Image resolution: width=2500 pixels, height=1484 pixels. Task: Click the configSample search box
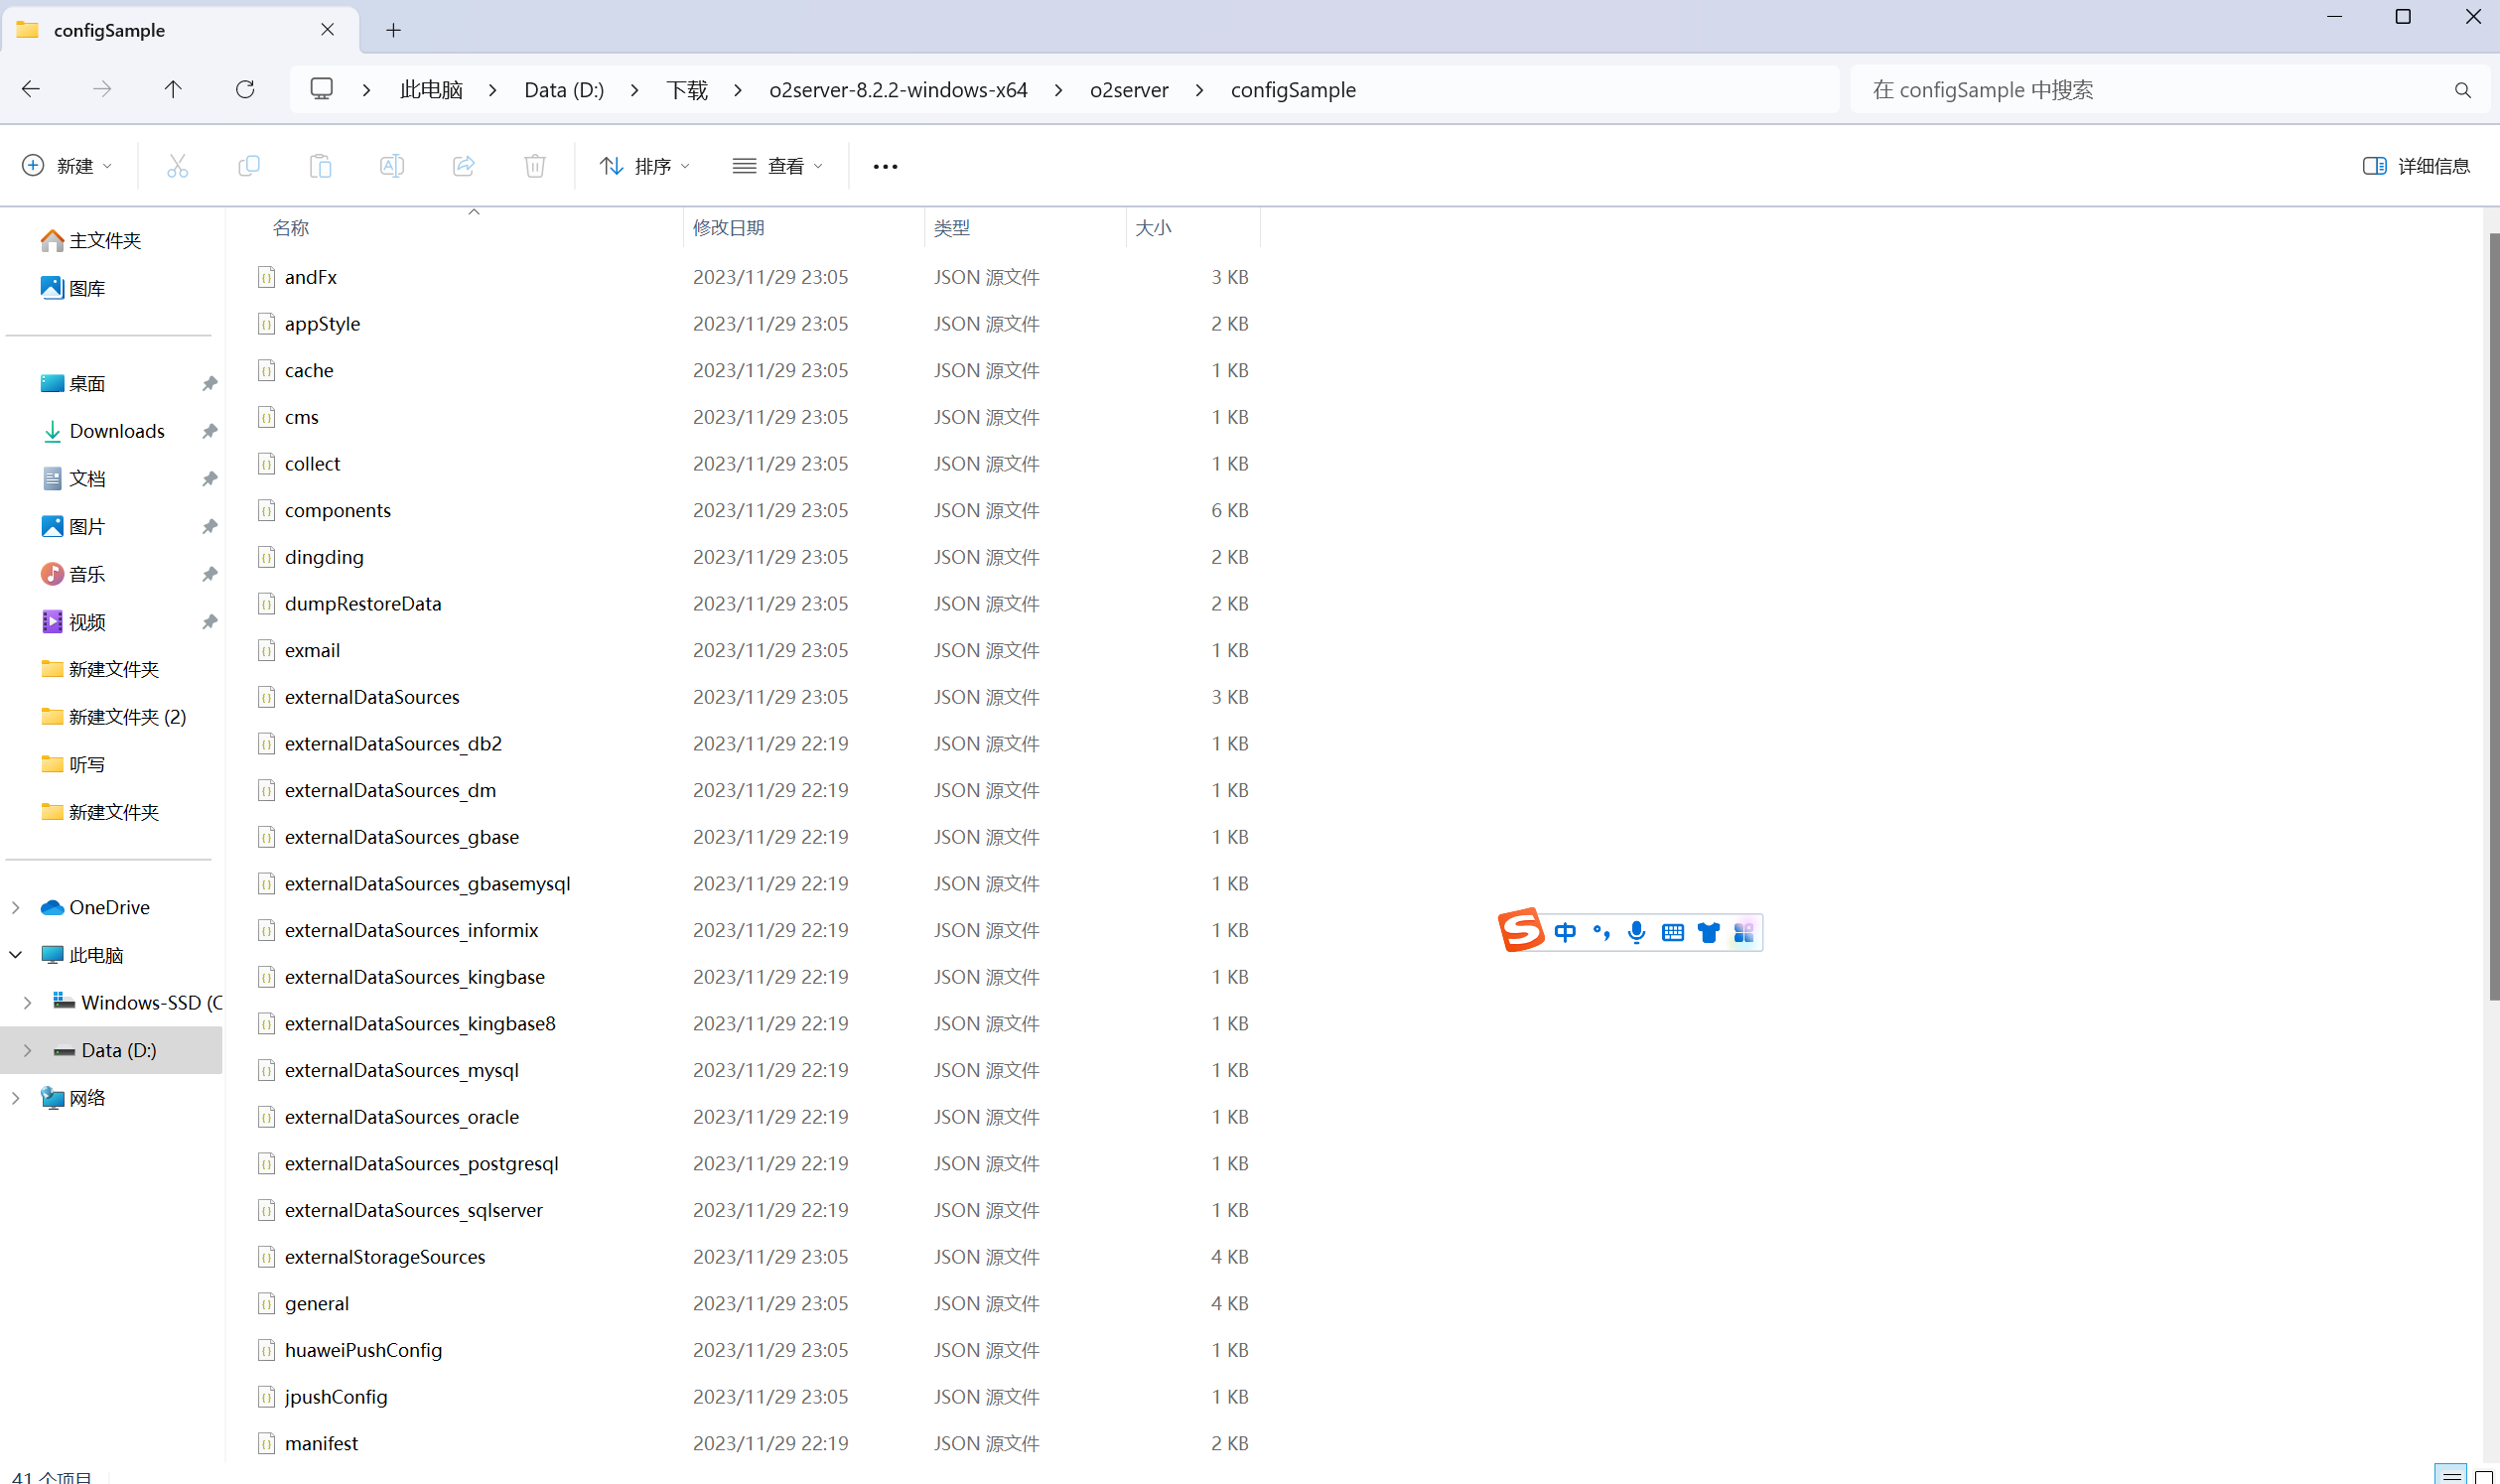click(x=2150, y=90)
